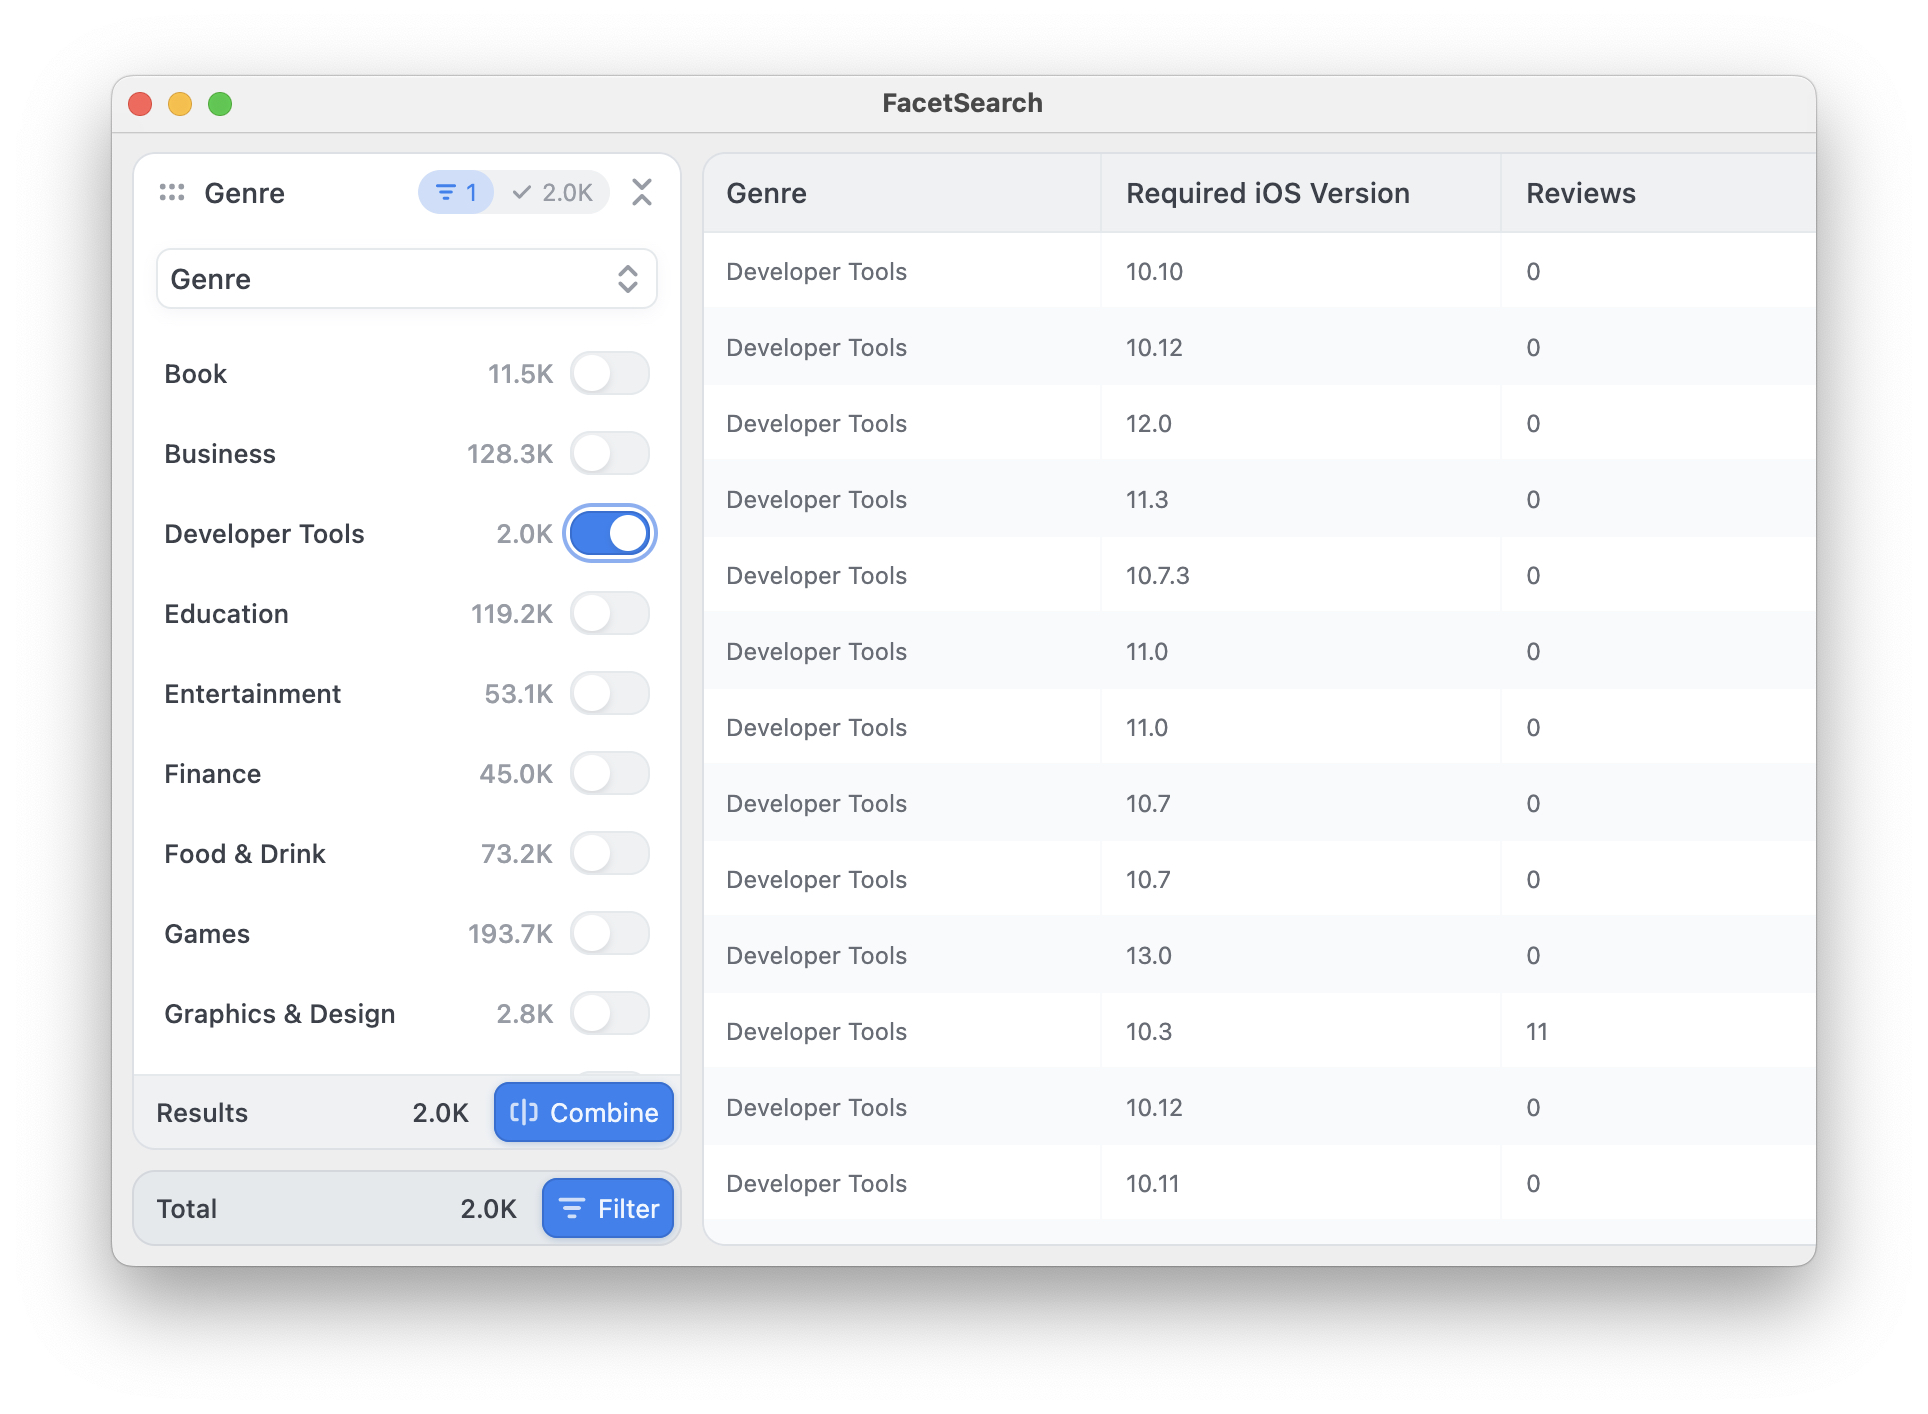Enable the Finance genre switch
This screenshot has width=1928, height=1414.
pyautogui.click(x=610, y=774)
